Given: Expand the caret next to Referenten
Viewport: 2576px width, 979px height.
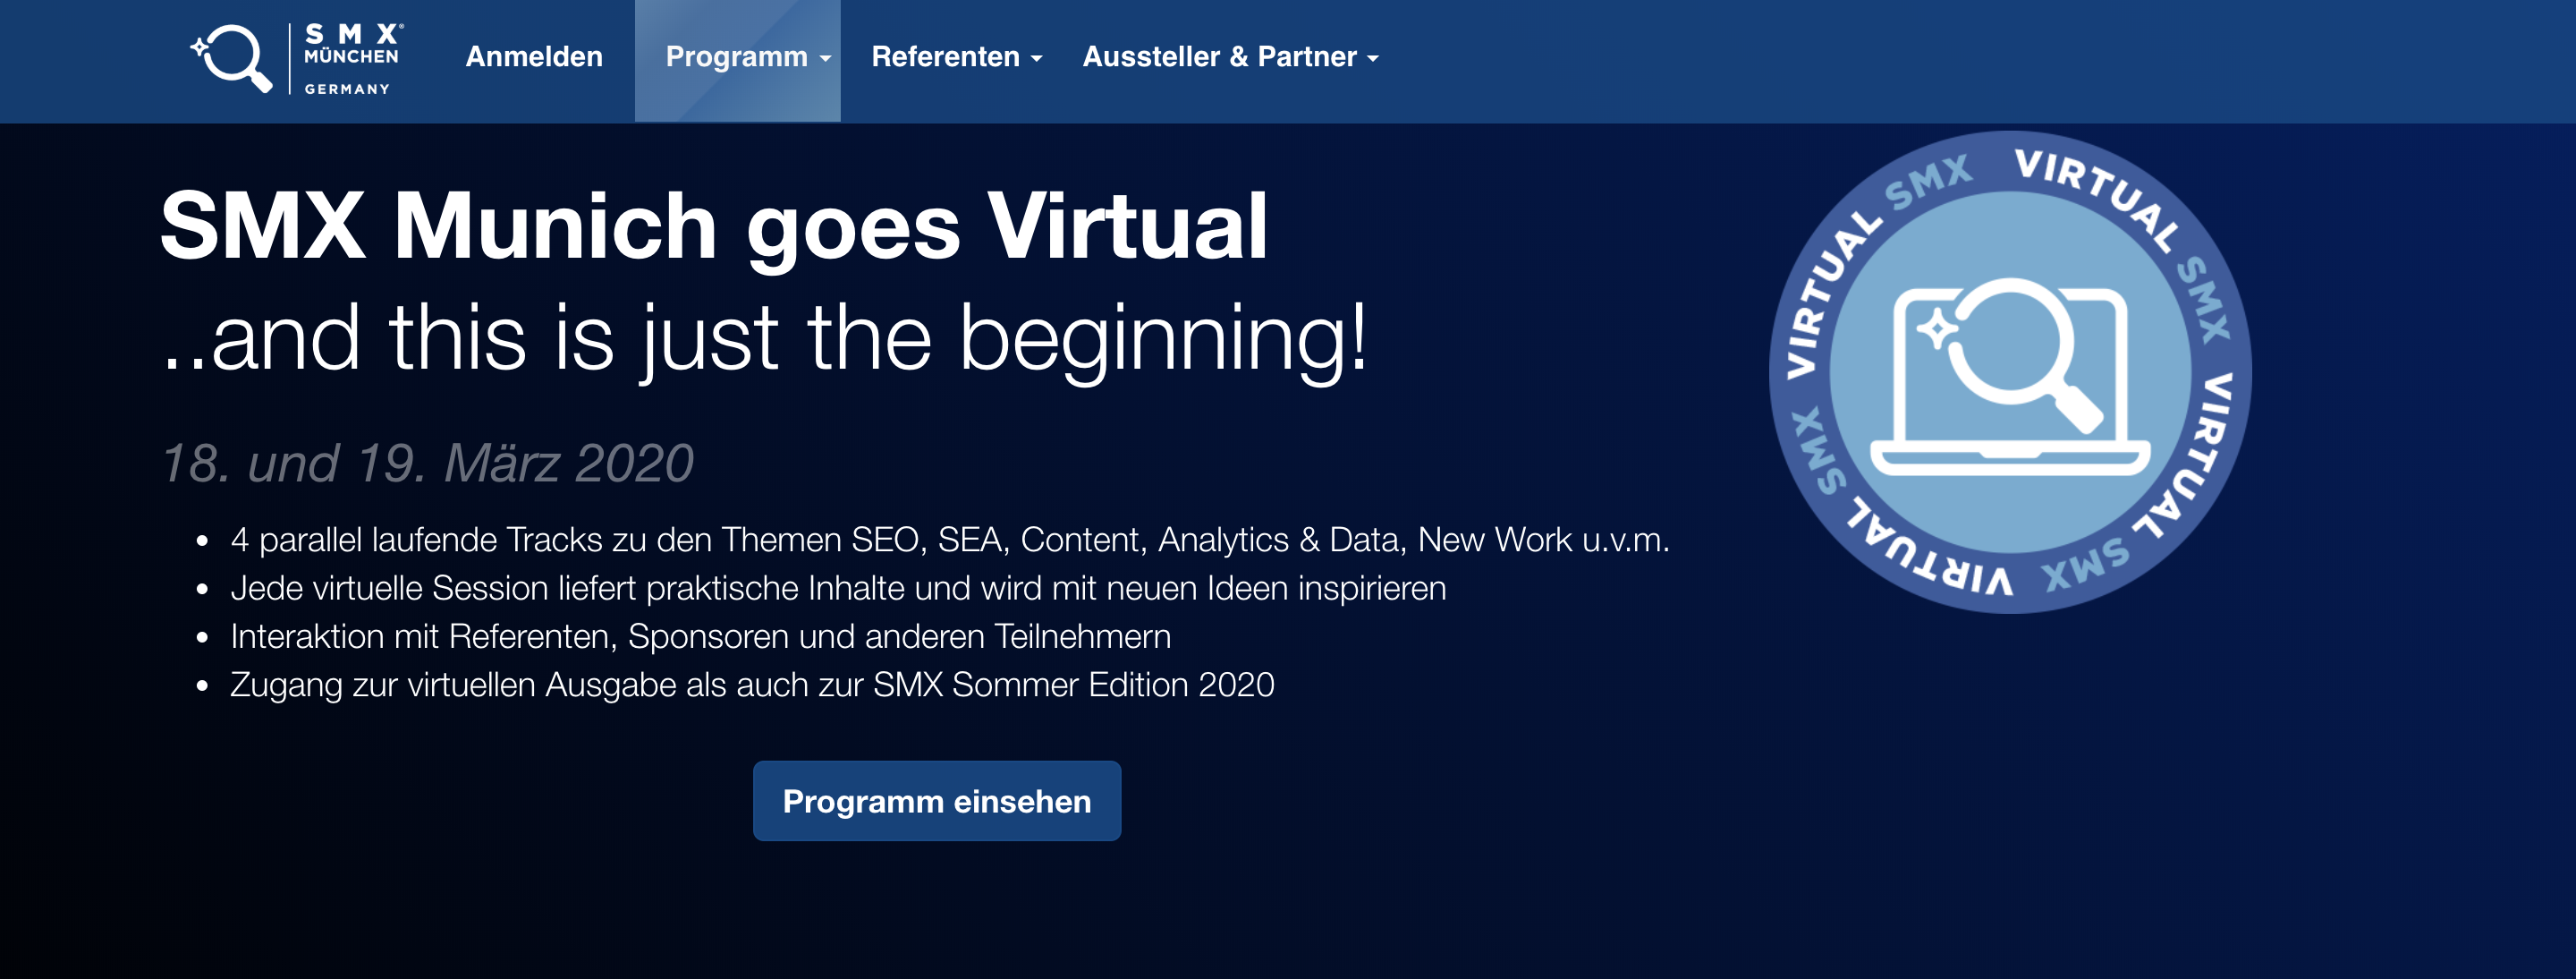Looking at the screenshot, I should [x=1037, y=60].
